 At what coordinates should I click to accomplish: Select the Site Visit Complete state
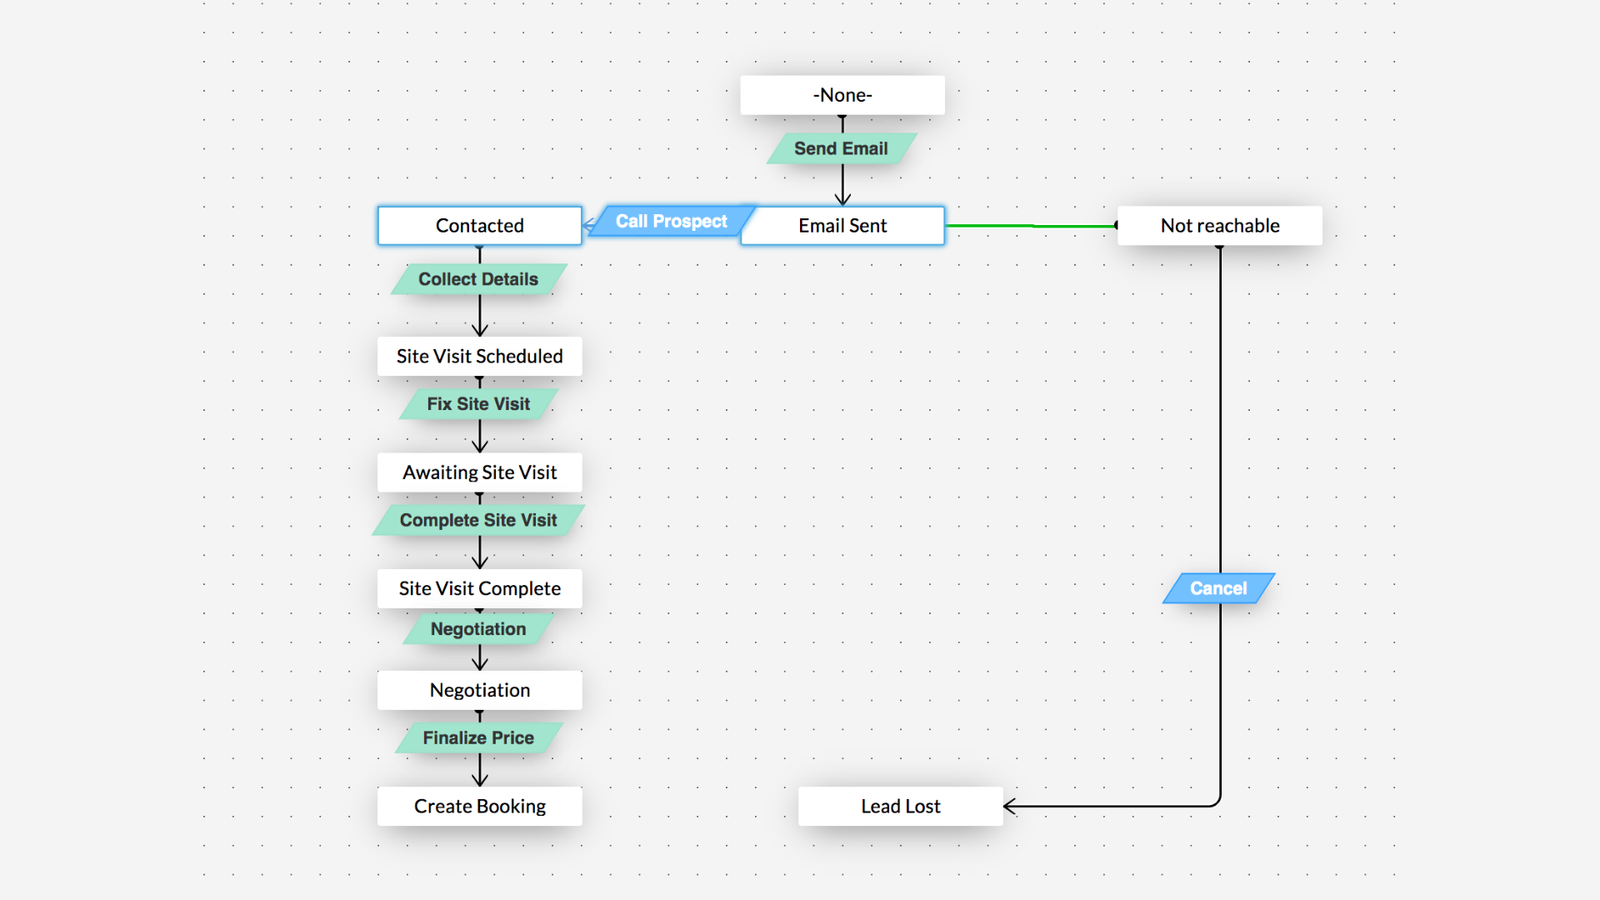point(480,588)
